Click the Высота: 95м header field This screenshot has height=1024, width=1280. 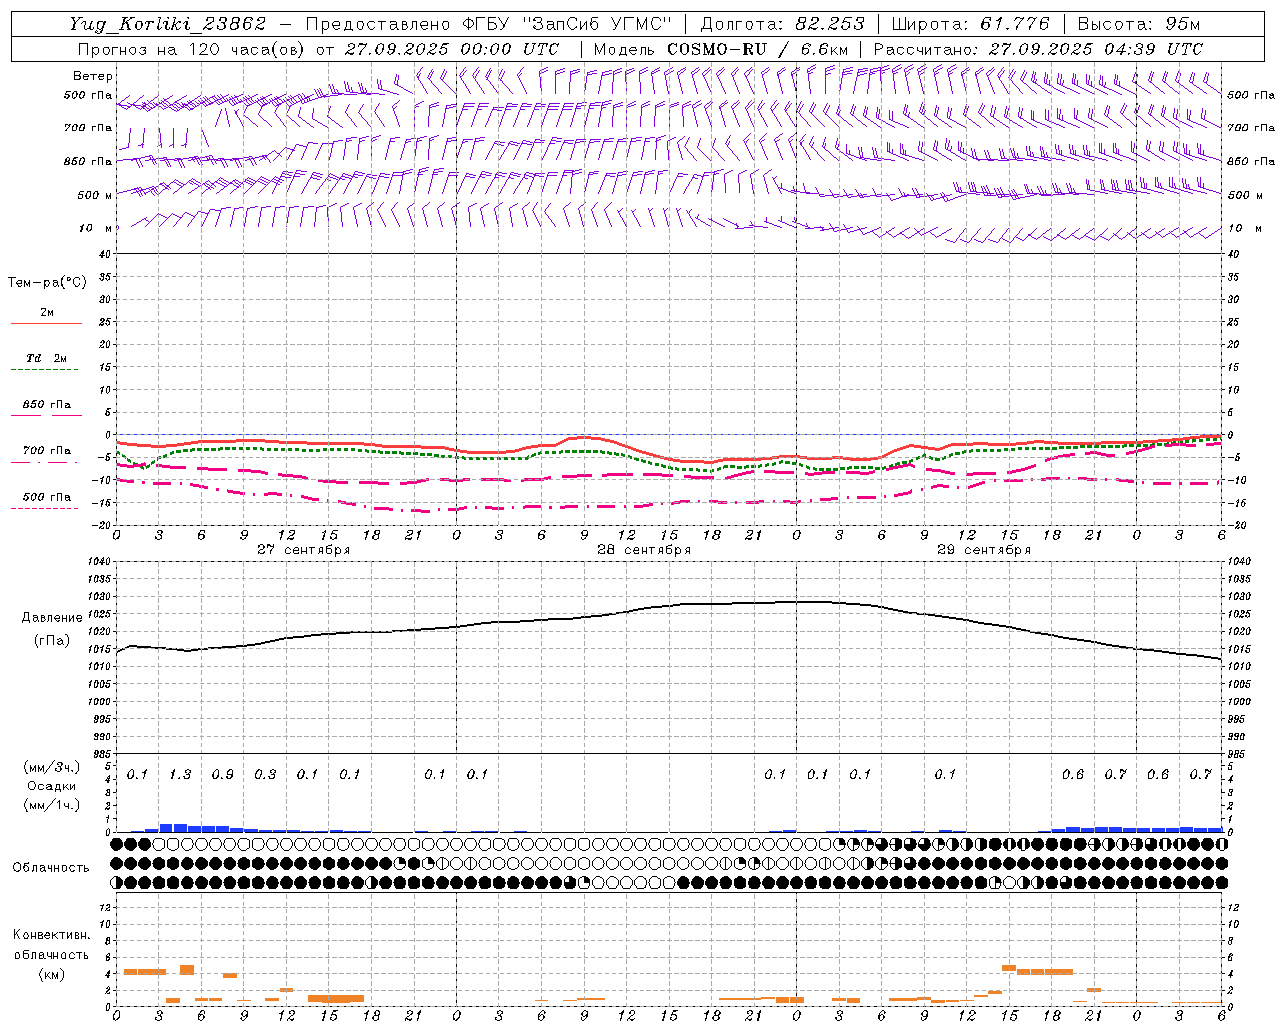1138,24
